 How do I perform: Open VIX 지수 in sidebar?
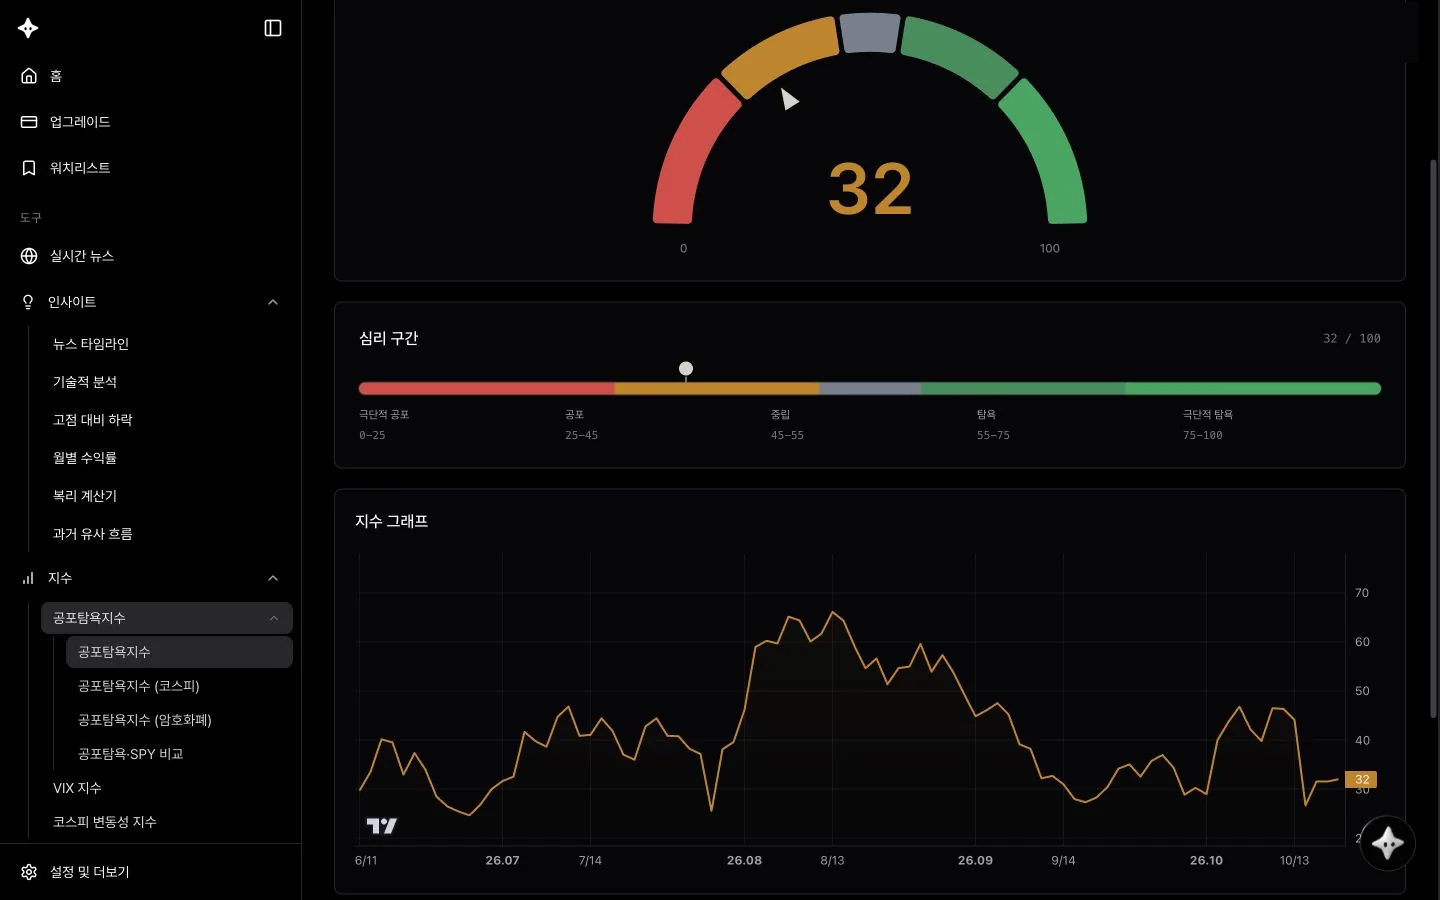pyautogui.click(x=77, y=788)
